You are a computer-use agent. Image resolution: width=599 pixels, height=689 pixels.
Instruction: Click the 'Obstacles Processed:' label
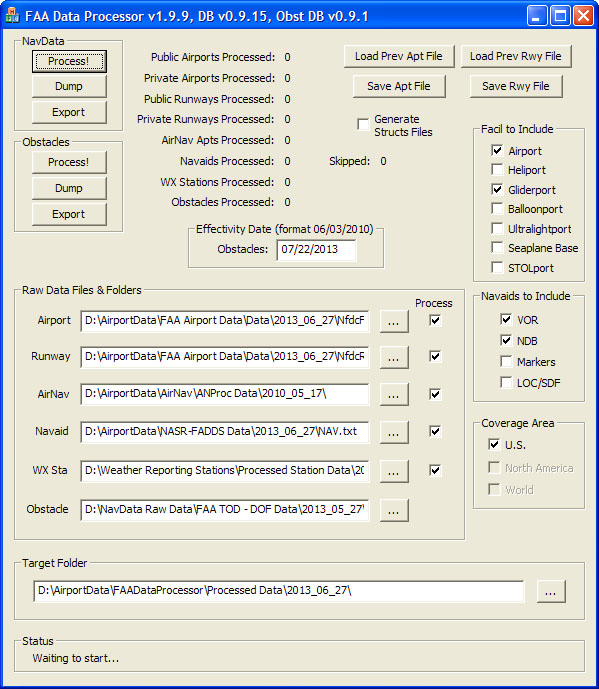pyautogui.click(x=222, y=202)
